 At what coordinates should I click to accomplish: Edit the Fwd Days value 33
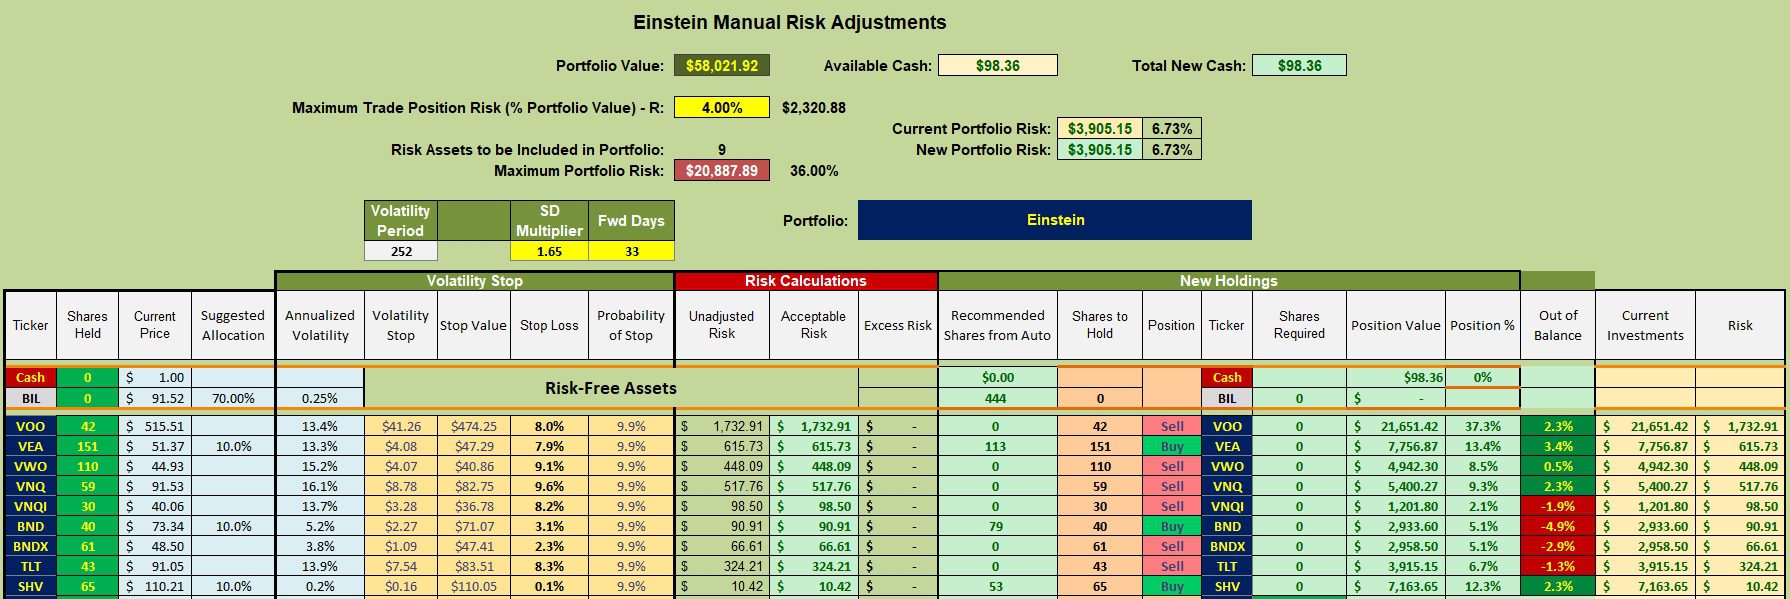(632, 252)
